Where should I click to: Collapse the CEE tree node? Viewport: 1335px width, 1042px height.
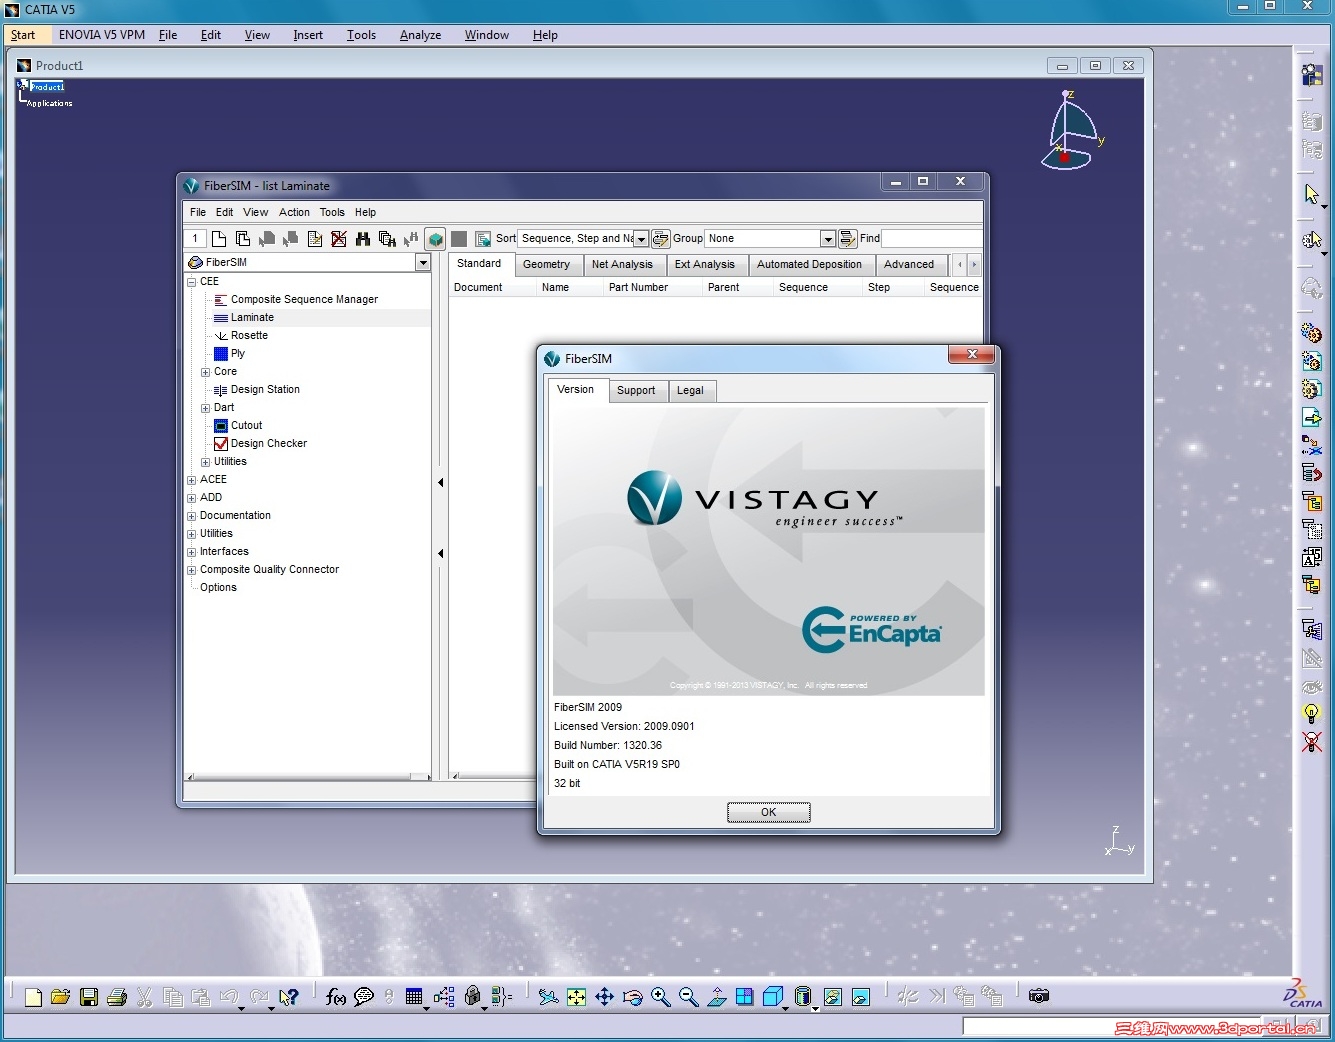pos(191,281)
